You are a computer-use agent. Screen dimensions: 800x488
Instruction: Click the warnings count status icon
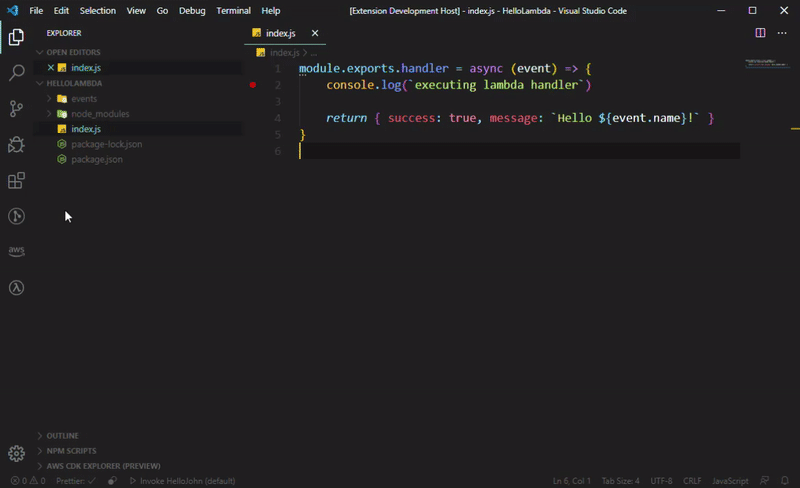click(37, 481)
